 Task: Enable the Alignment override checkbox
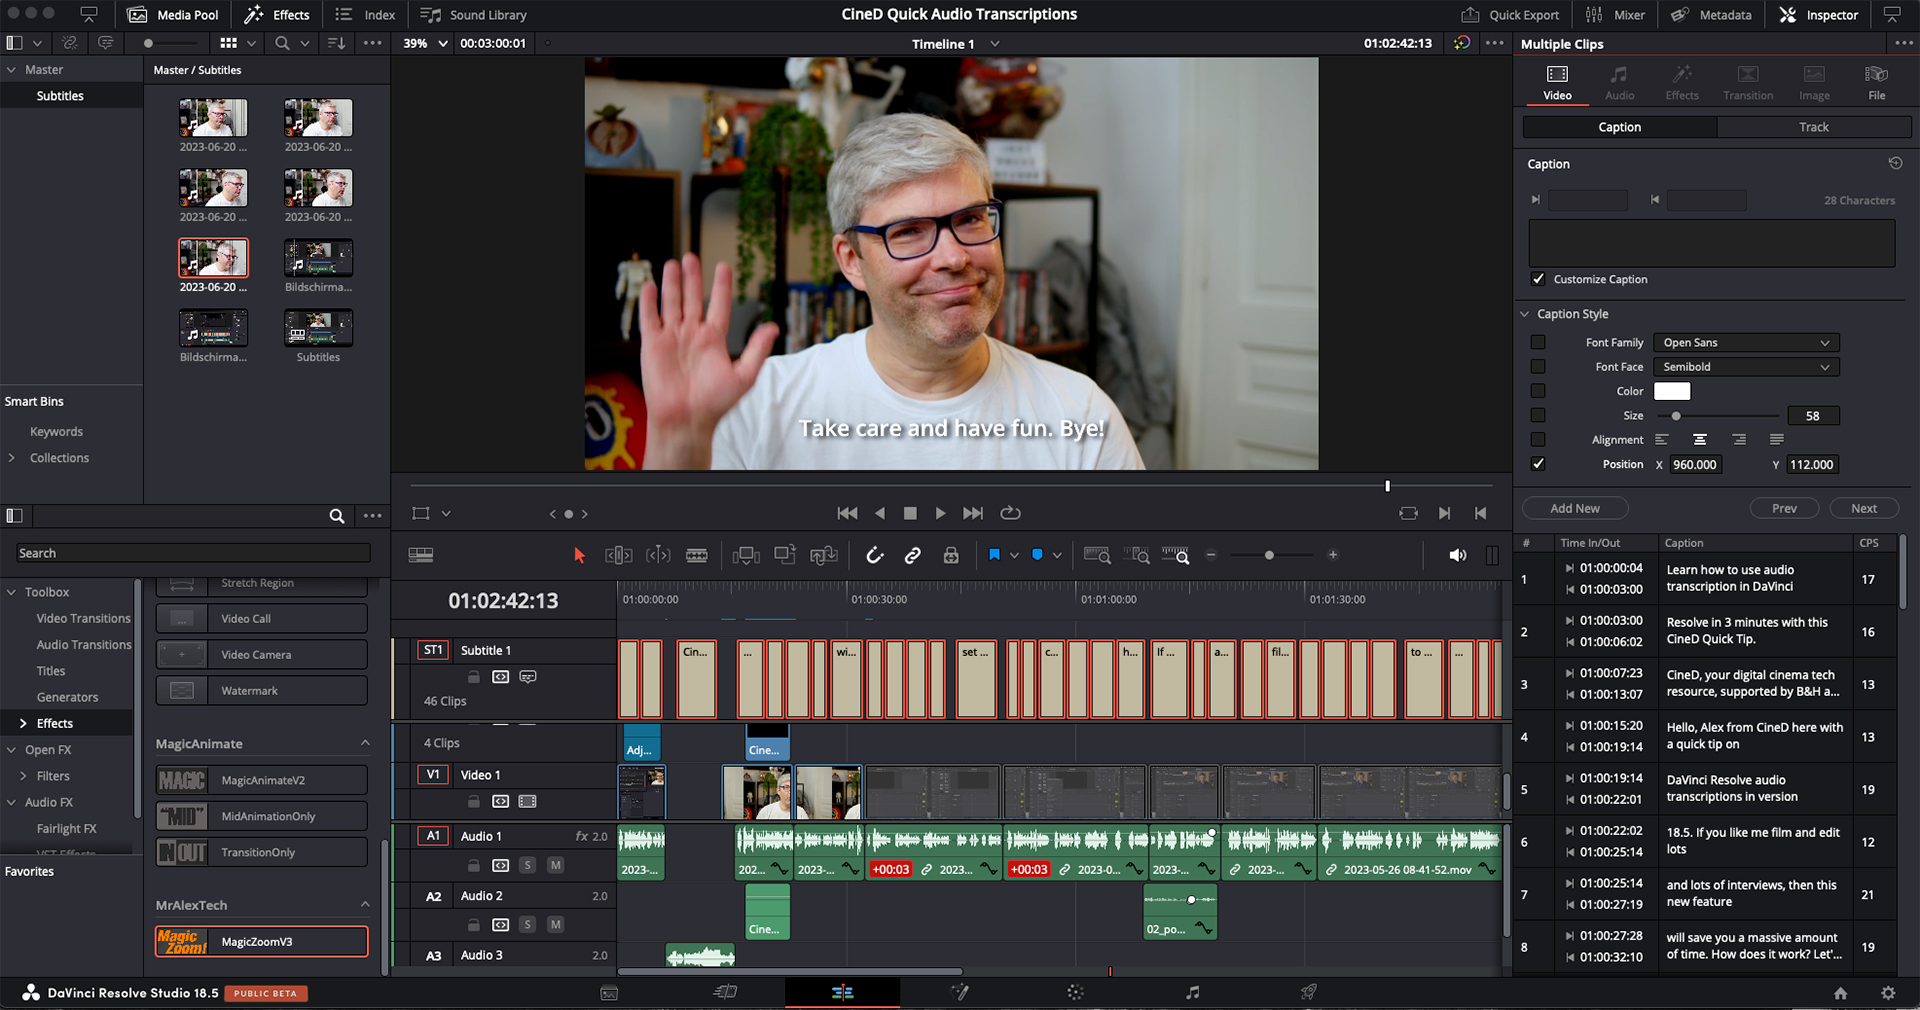click(x=1538, y=440)
